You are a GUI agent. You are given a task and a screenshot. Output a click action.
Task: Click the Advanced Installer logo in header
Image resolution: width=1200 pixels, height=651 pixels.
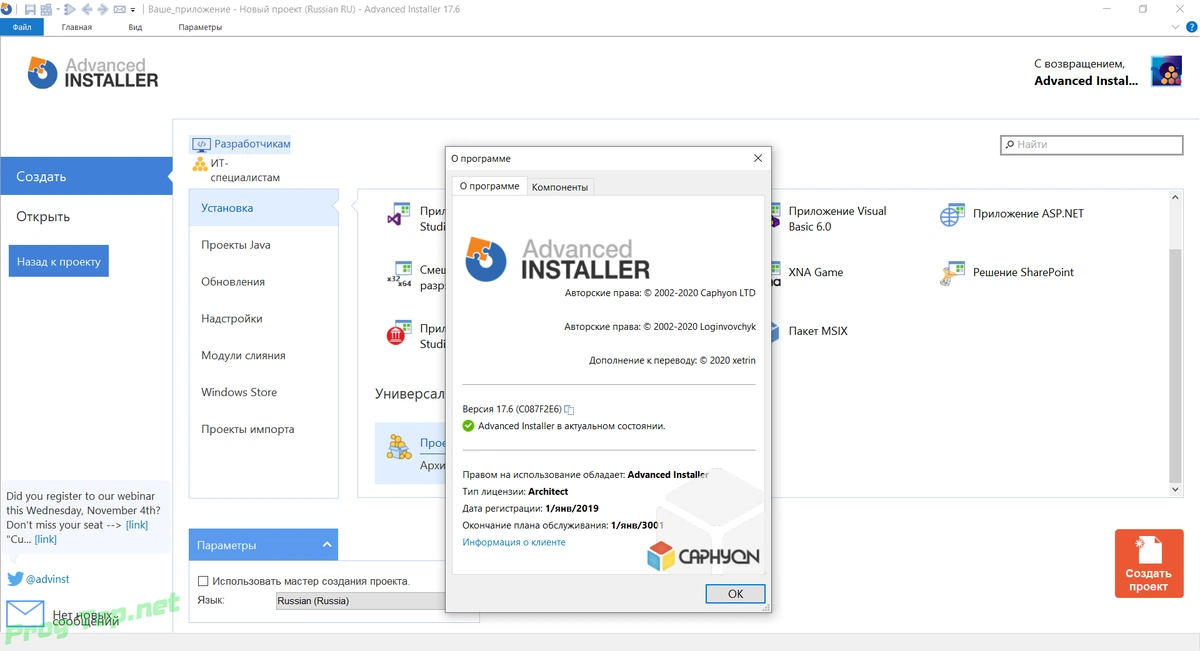point(92,73)
